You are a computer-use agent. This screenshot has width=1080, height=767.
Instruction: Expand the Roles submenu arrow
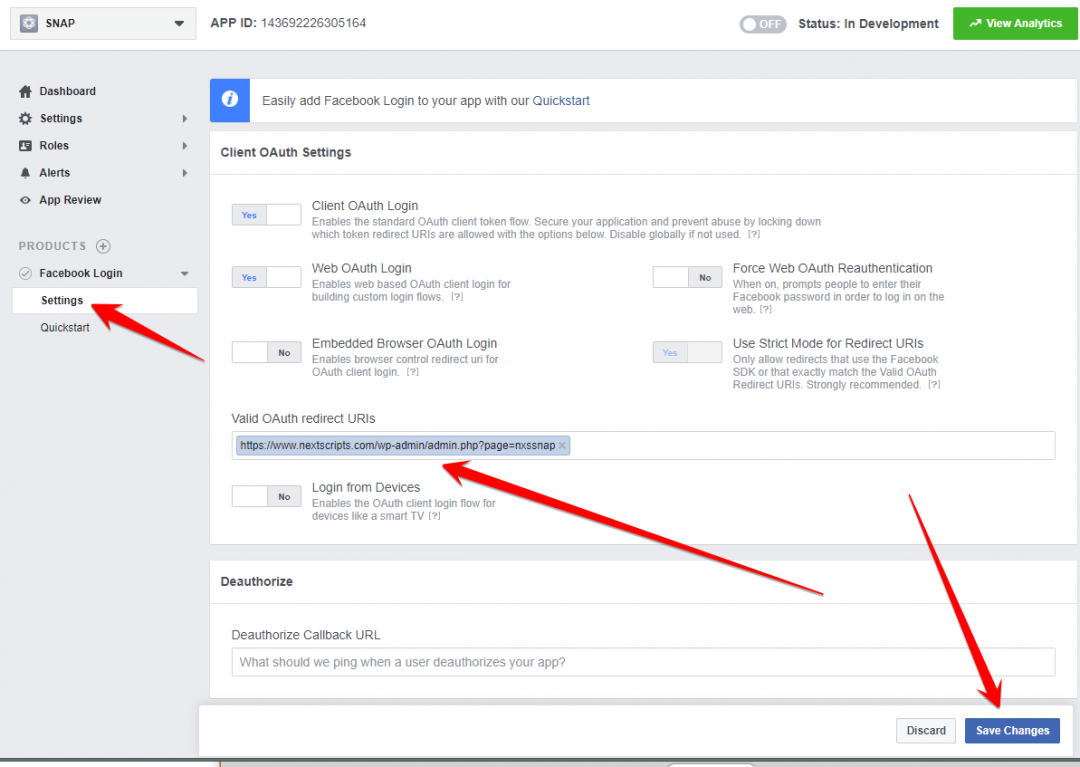[x=185, y=146]
